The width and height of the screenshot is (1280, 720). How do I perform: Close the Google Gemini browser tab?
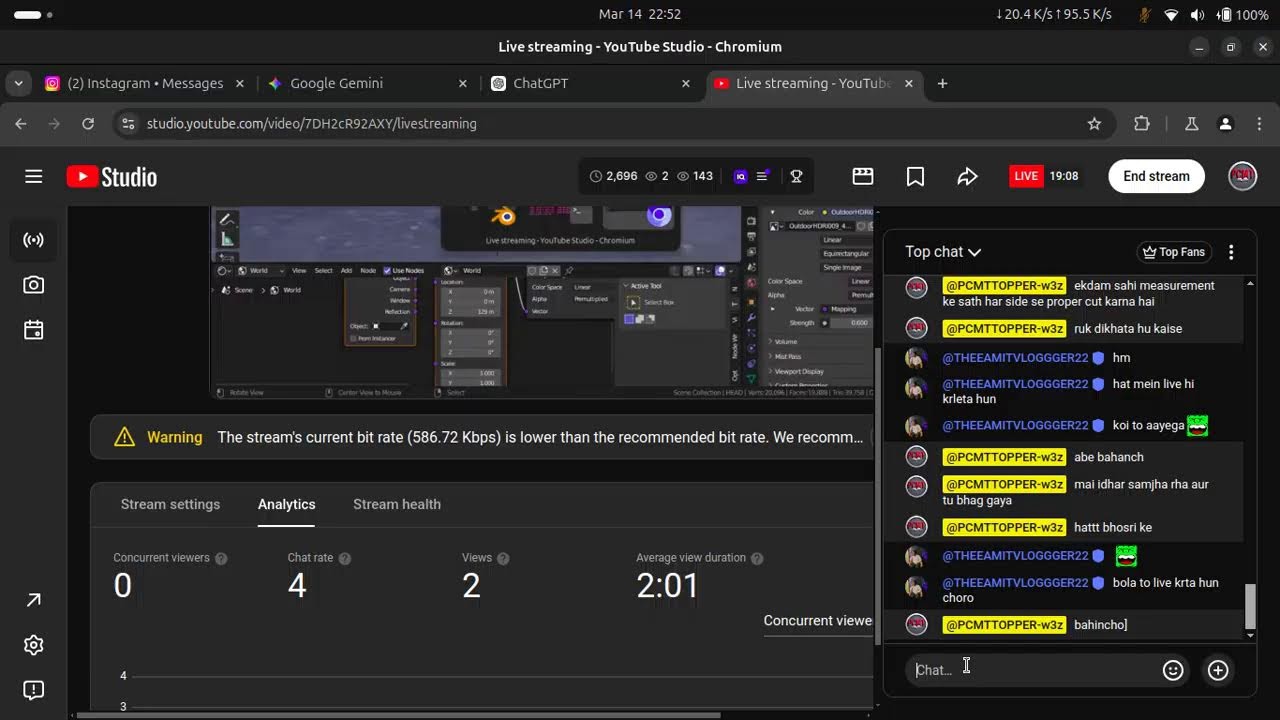tap(462, 84)
